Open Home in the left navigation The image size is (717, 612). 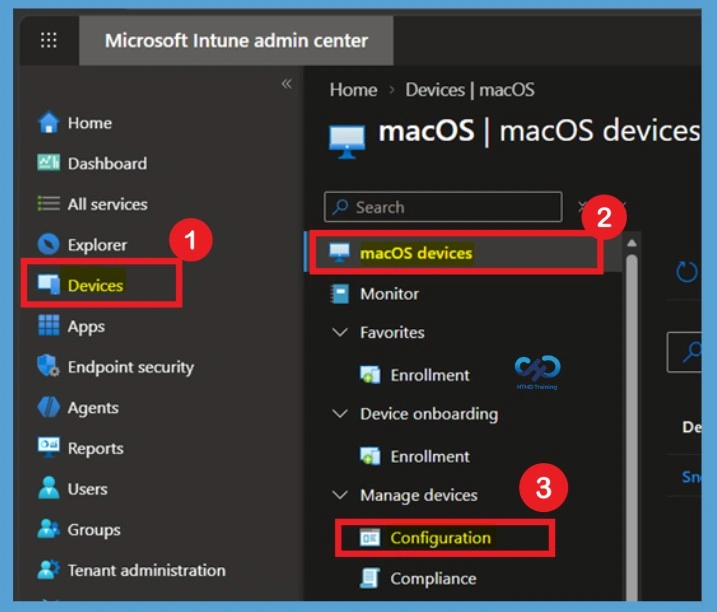[90, 123]
